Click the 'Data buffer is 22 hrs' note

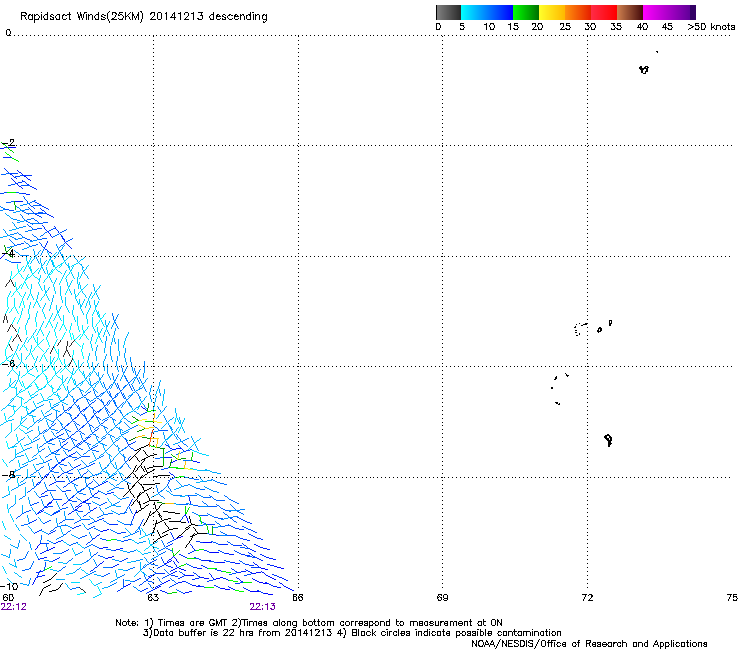[x=352, y=633]
